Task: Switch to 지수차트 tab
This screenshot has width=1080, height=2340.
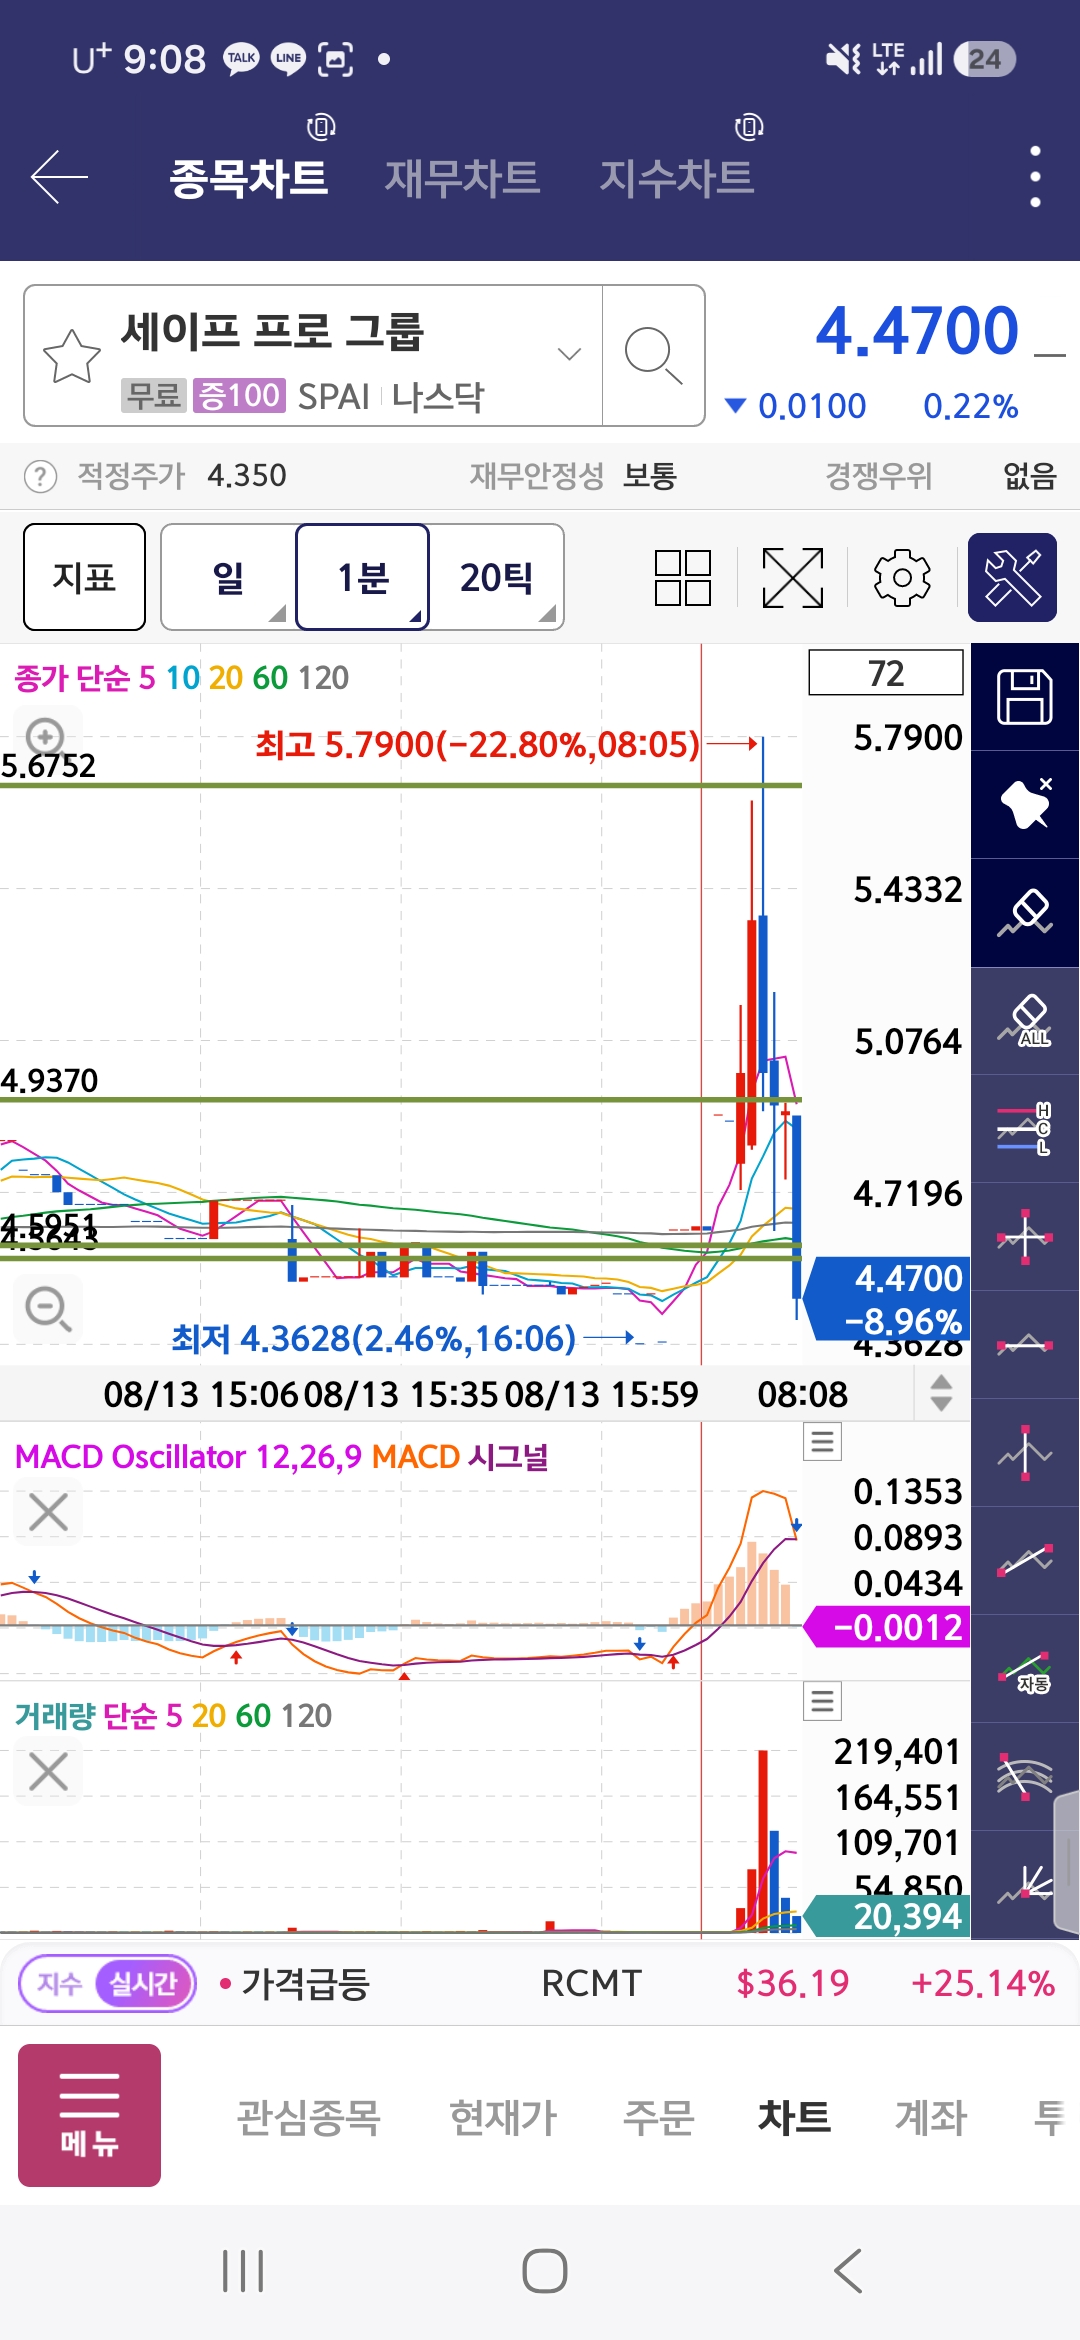Action: (x=676, y=178)
